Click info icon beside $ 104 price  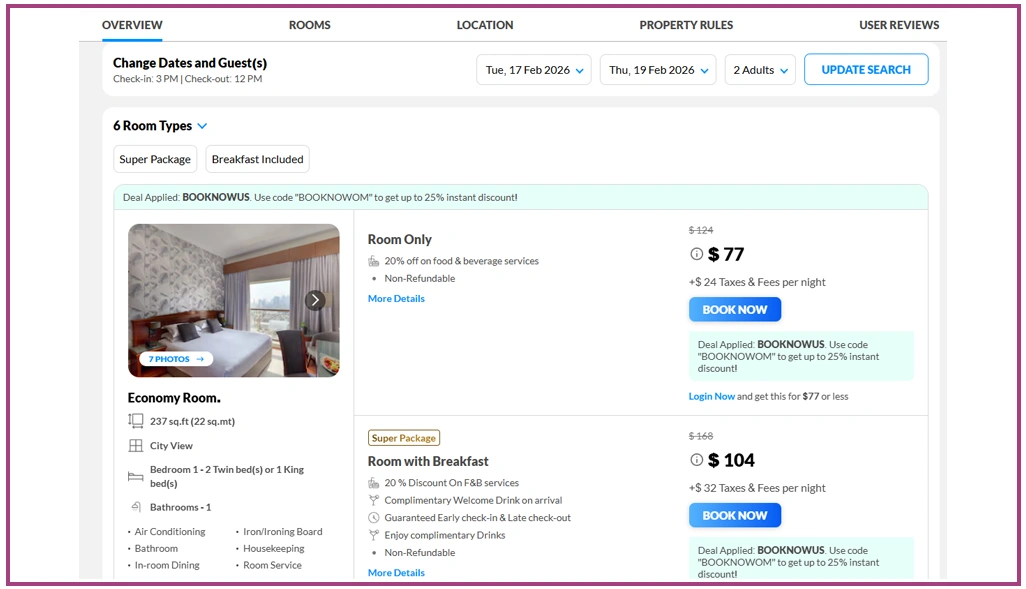[696, 460]
